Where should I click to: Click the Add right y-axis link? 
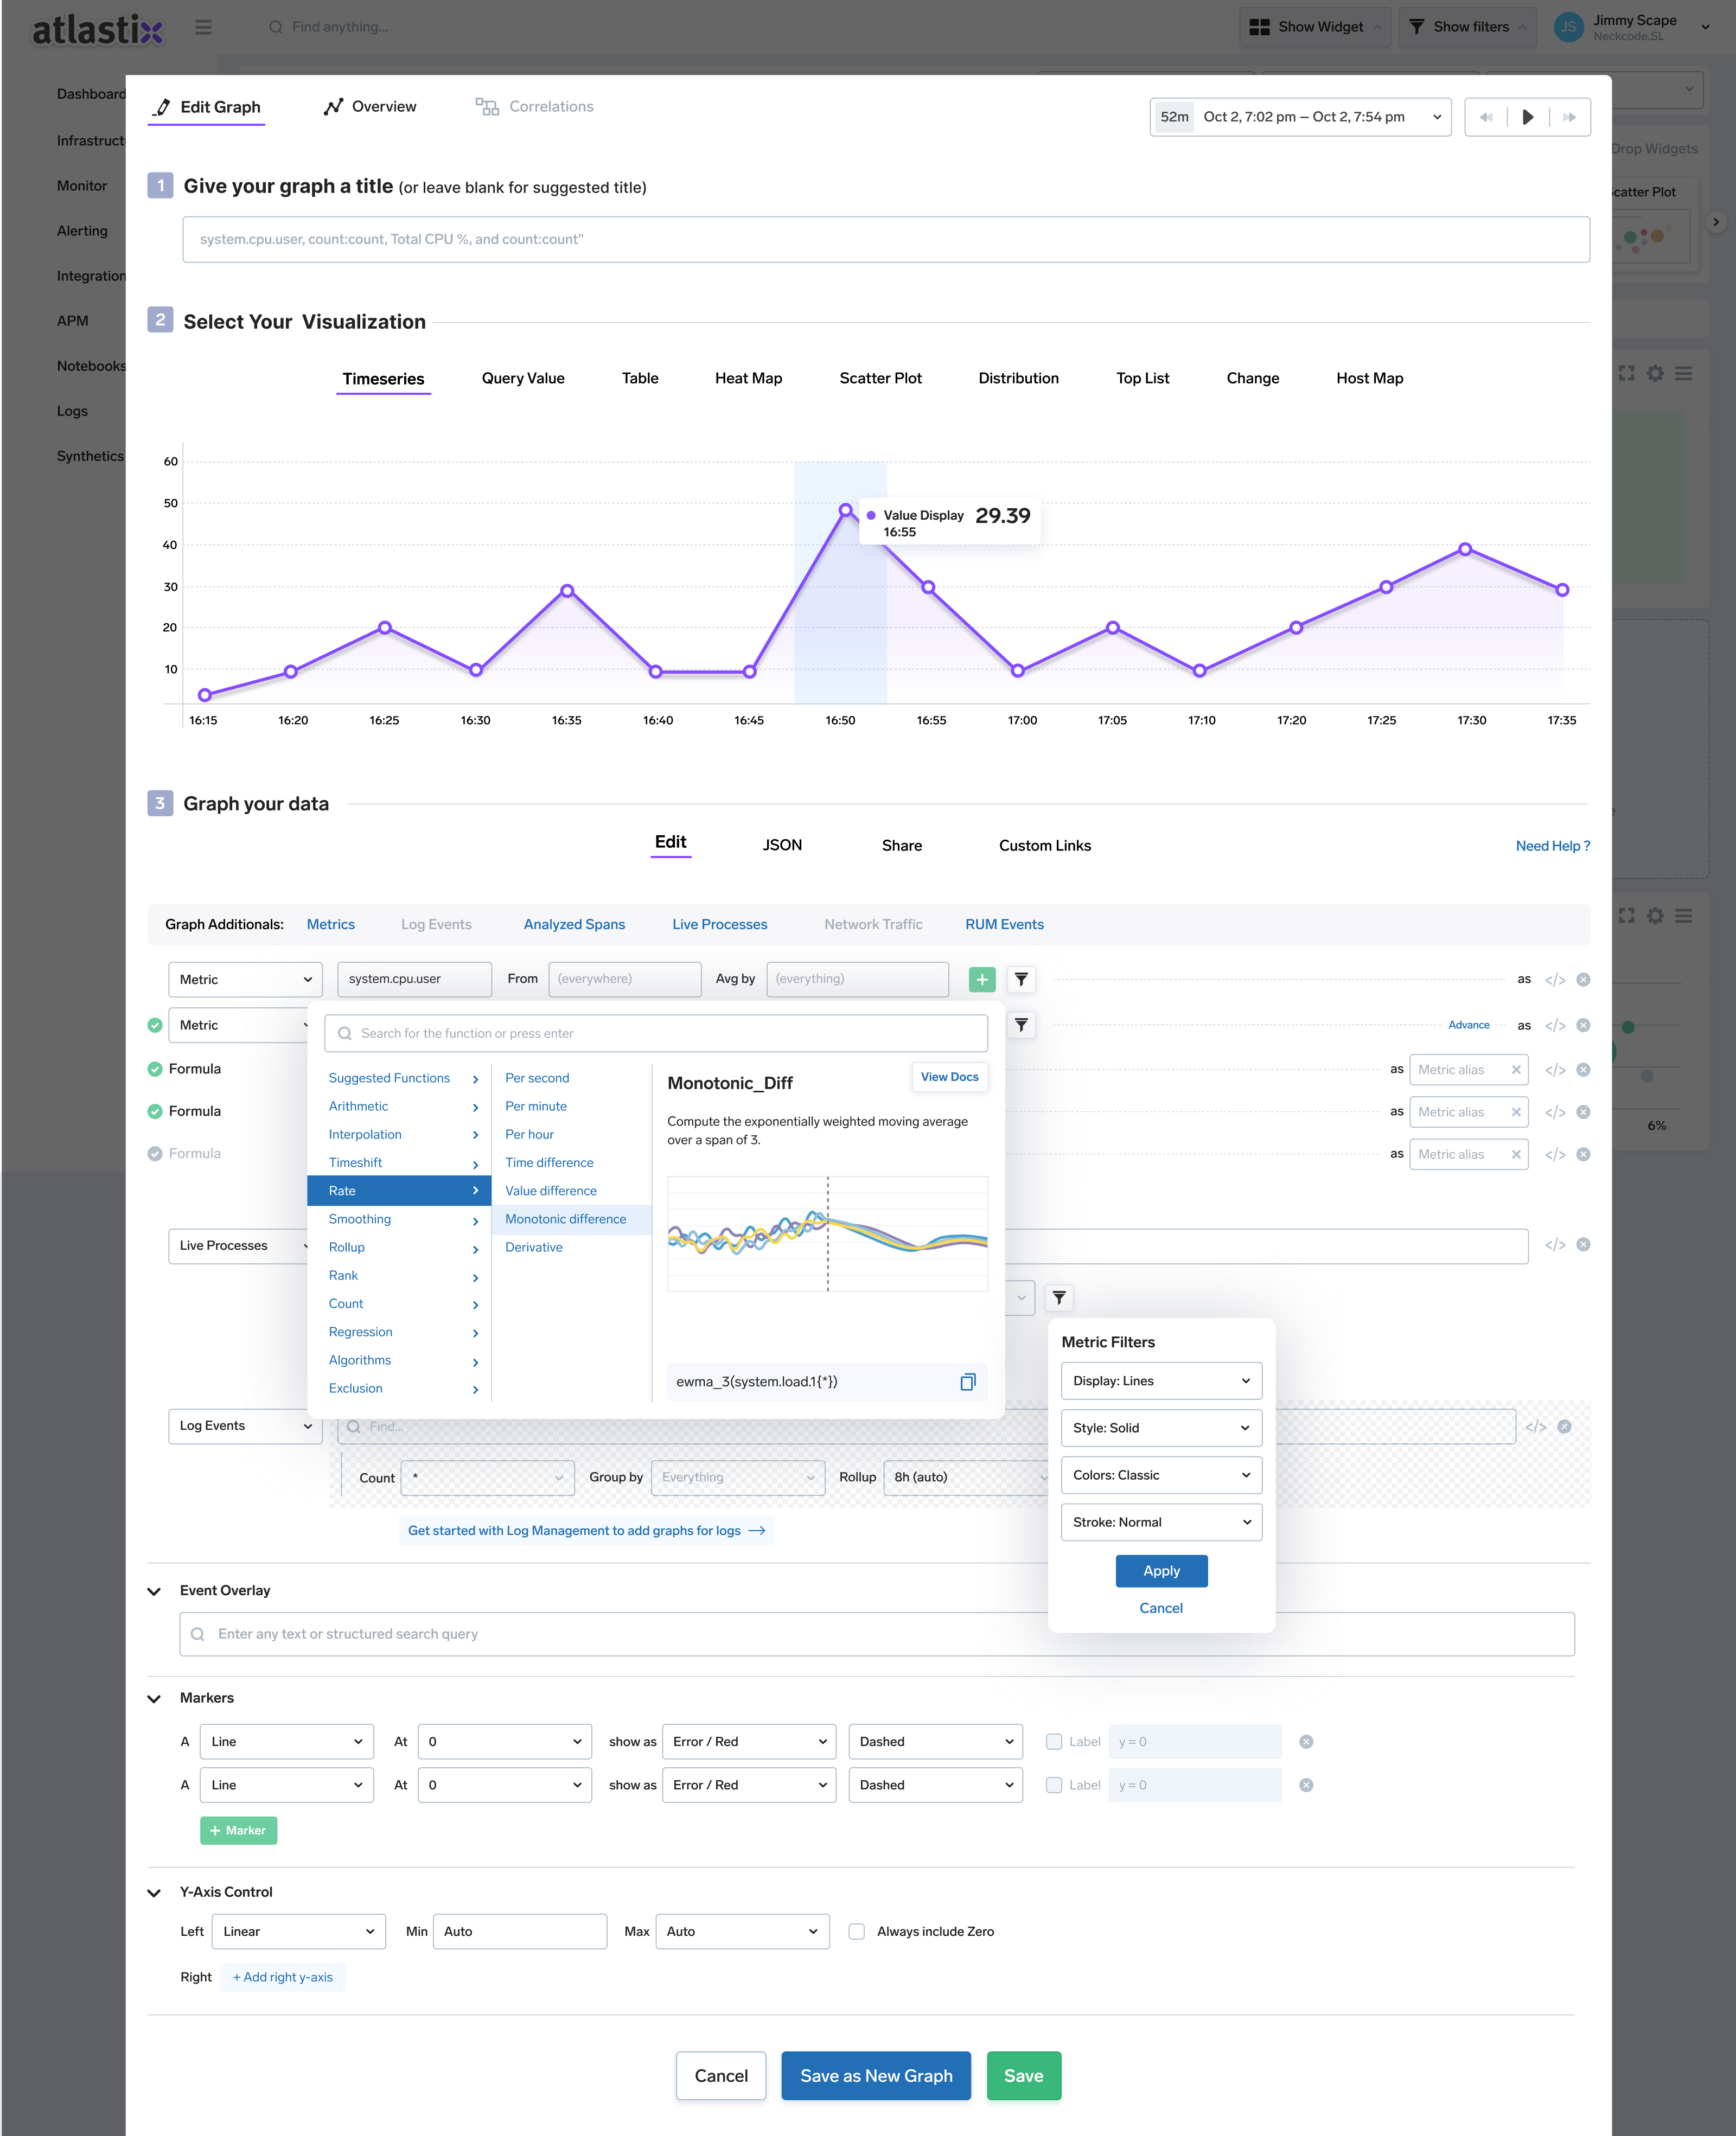[283, 1977]
